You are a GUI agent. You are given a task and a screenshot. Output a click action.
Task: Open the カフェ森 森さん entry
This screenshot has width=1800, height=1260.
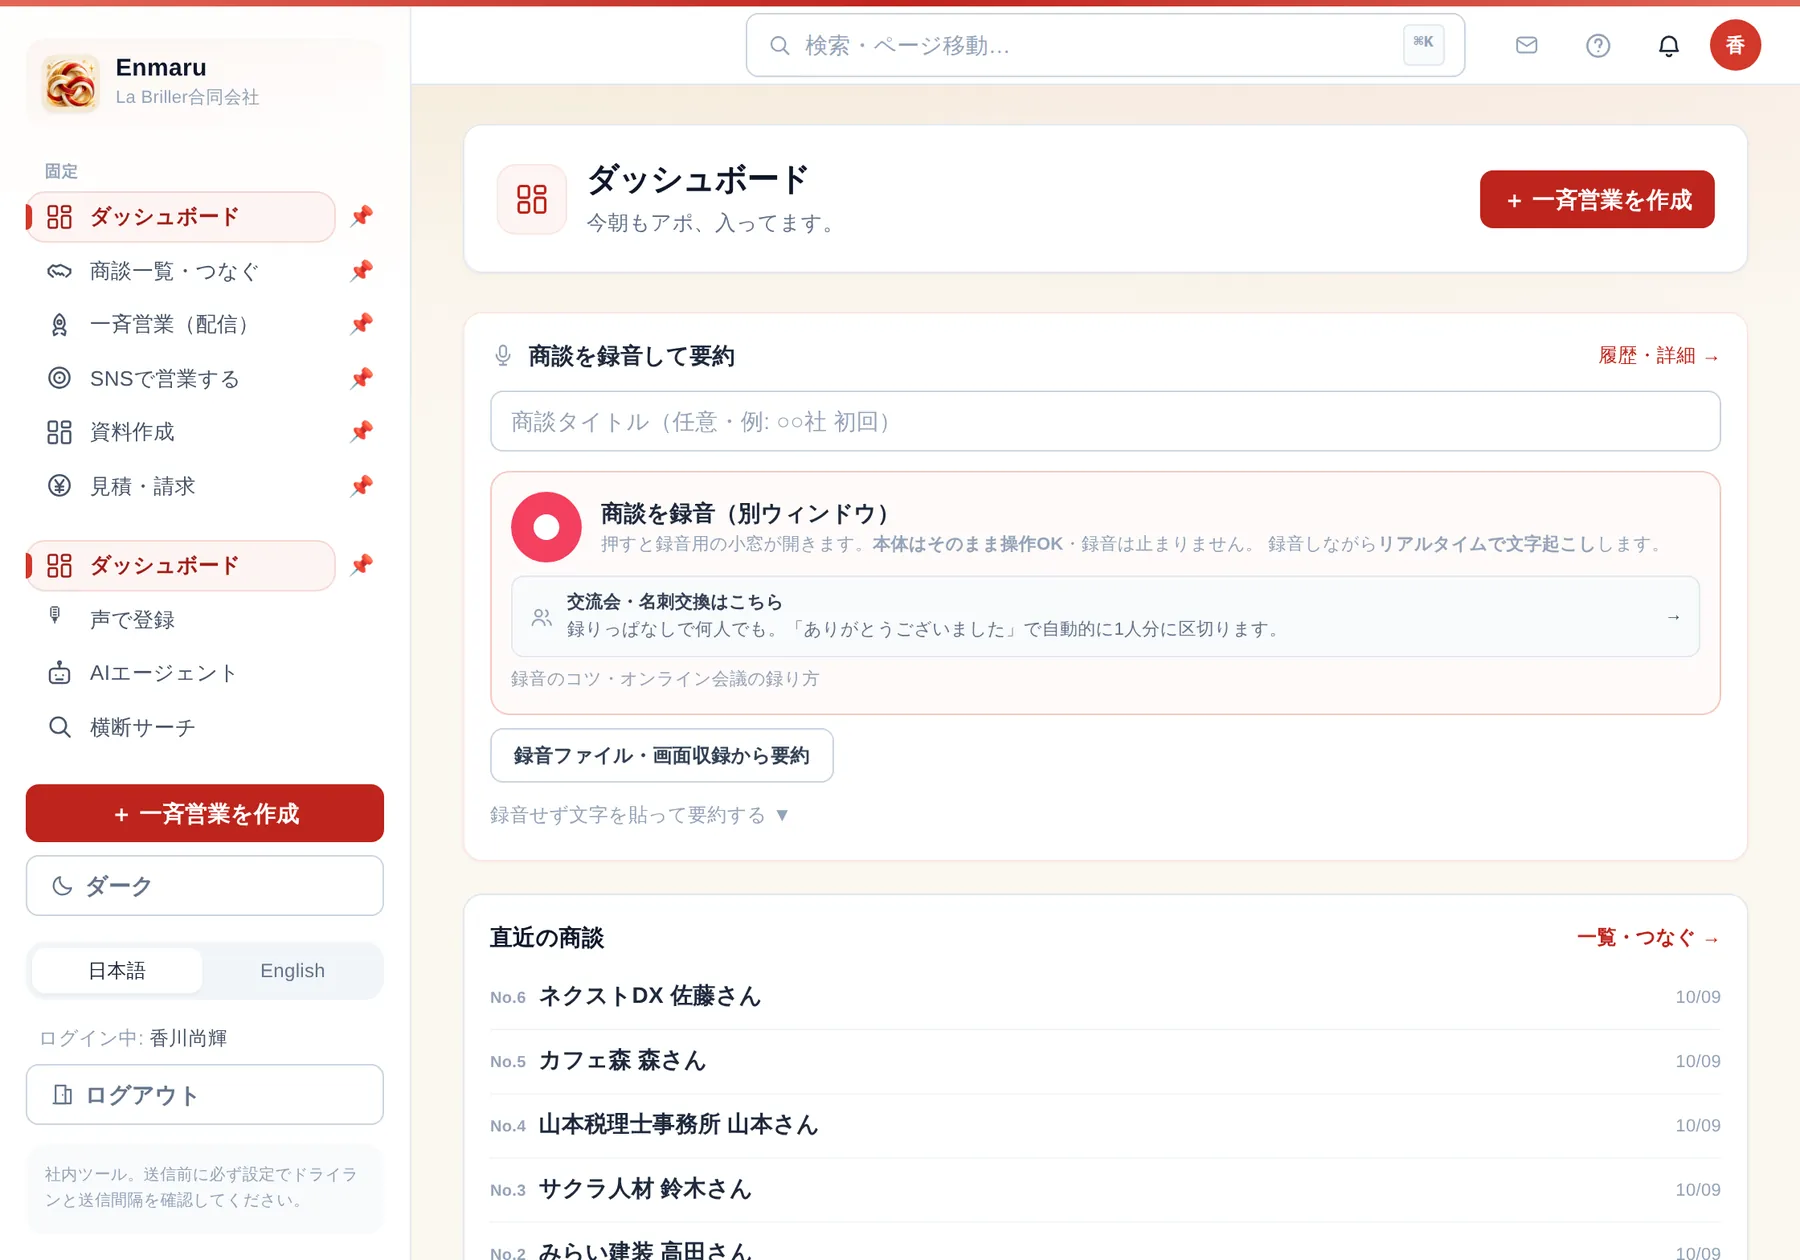[x=1105, y=1061]
